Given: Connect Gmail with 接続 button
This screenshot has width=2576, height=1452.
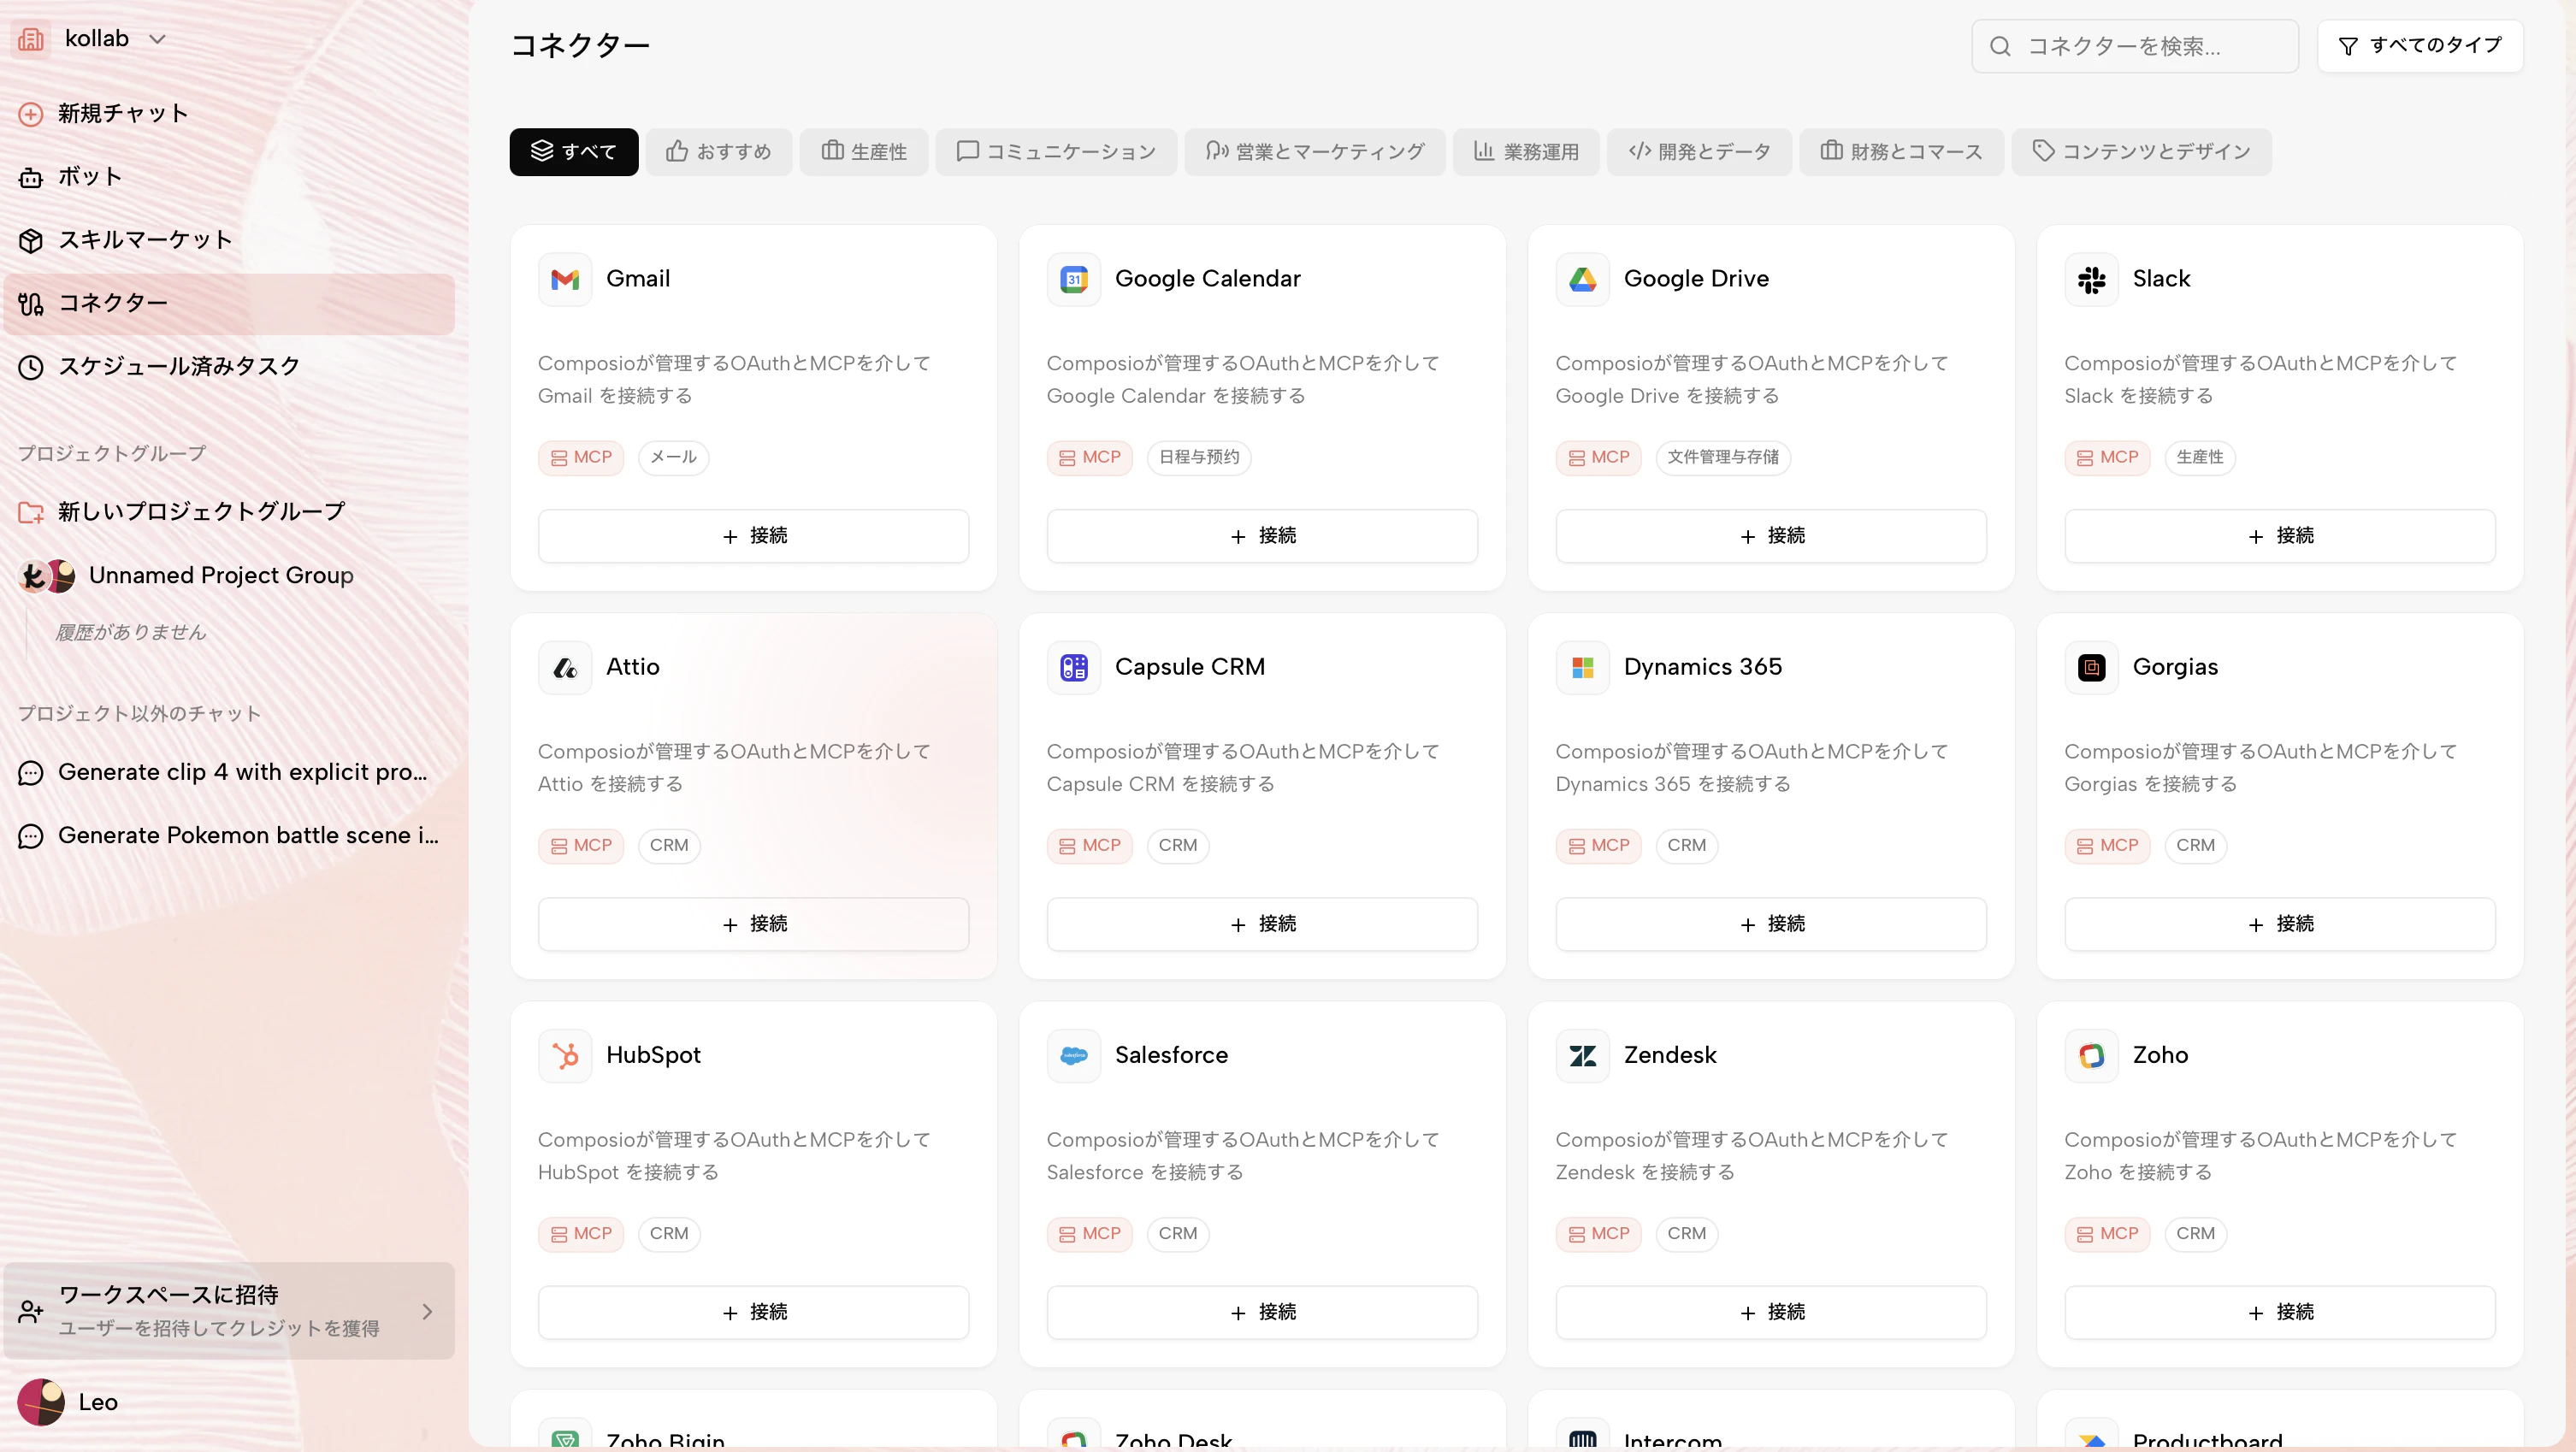Looking at the screenshot, I should click(x=754, y=536).
